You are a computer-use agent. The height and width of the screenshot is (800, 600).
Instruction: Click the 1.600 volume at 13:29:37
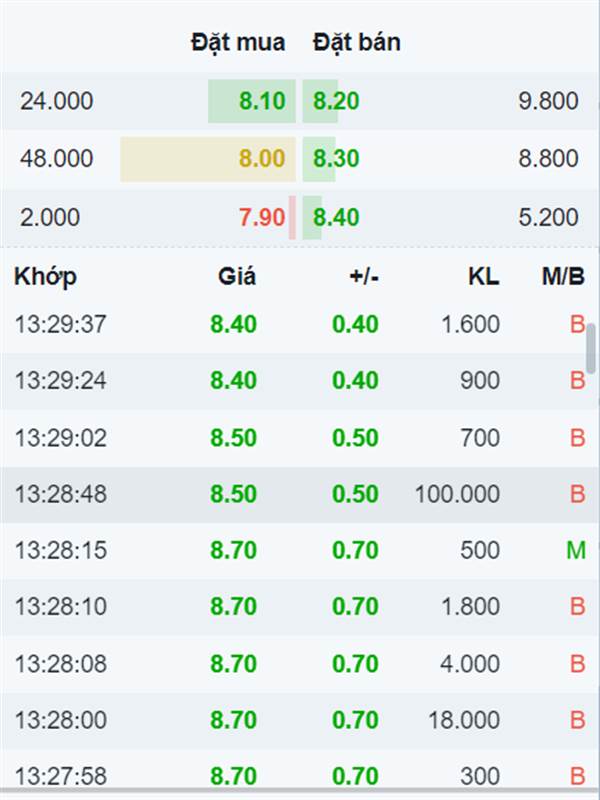point(470,324)
